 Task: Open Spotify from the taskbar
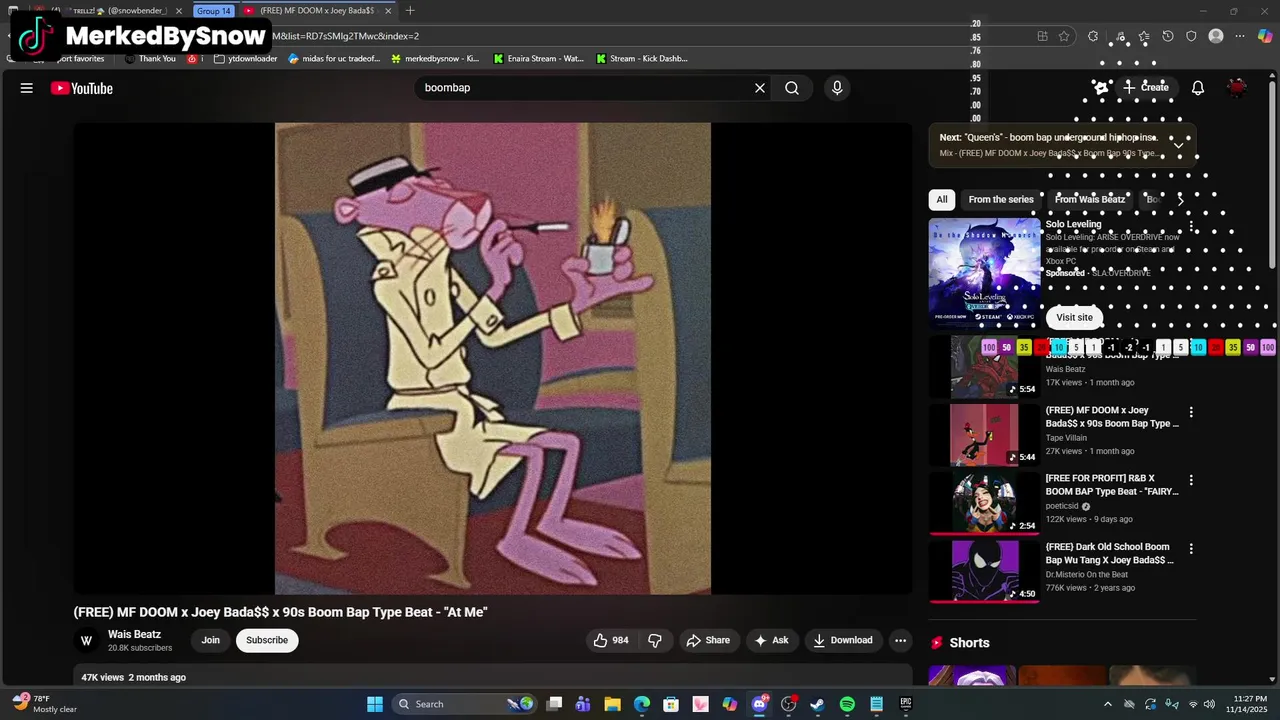point(847,704)
